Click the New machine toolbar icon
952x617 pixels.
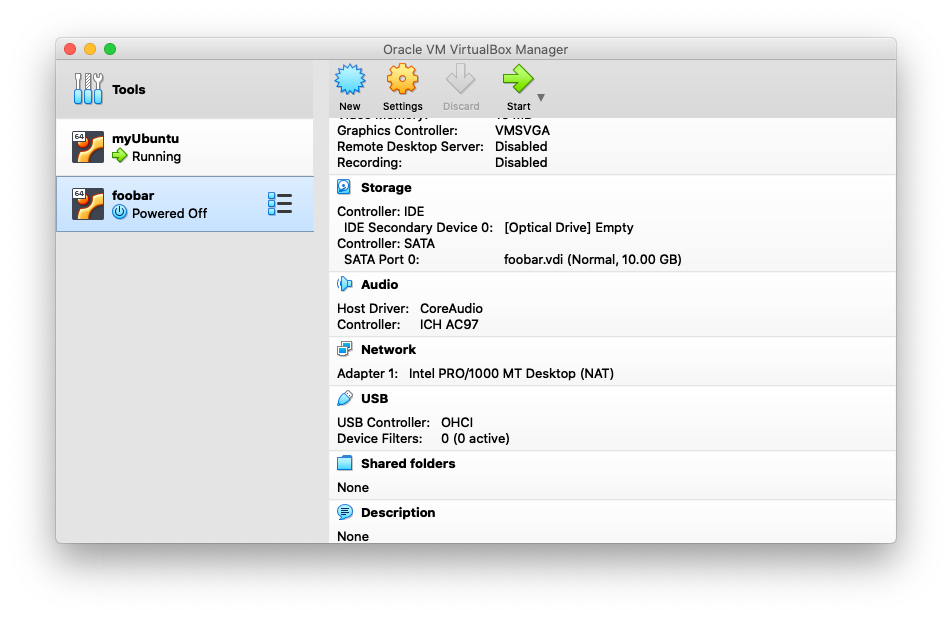point(350,80)
